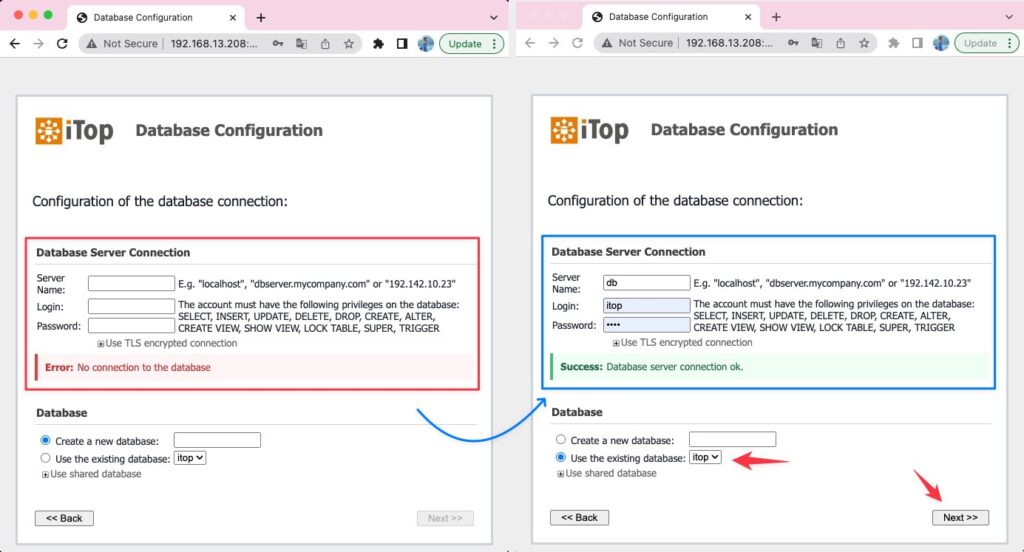
Task: Click the translate icon in left address bar
Action: pos(301,44)
